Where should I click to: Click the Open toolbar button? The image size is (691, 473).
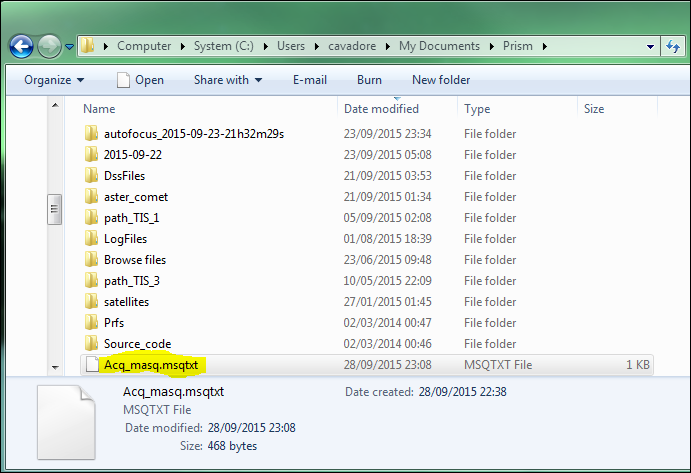click(140, 80)
